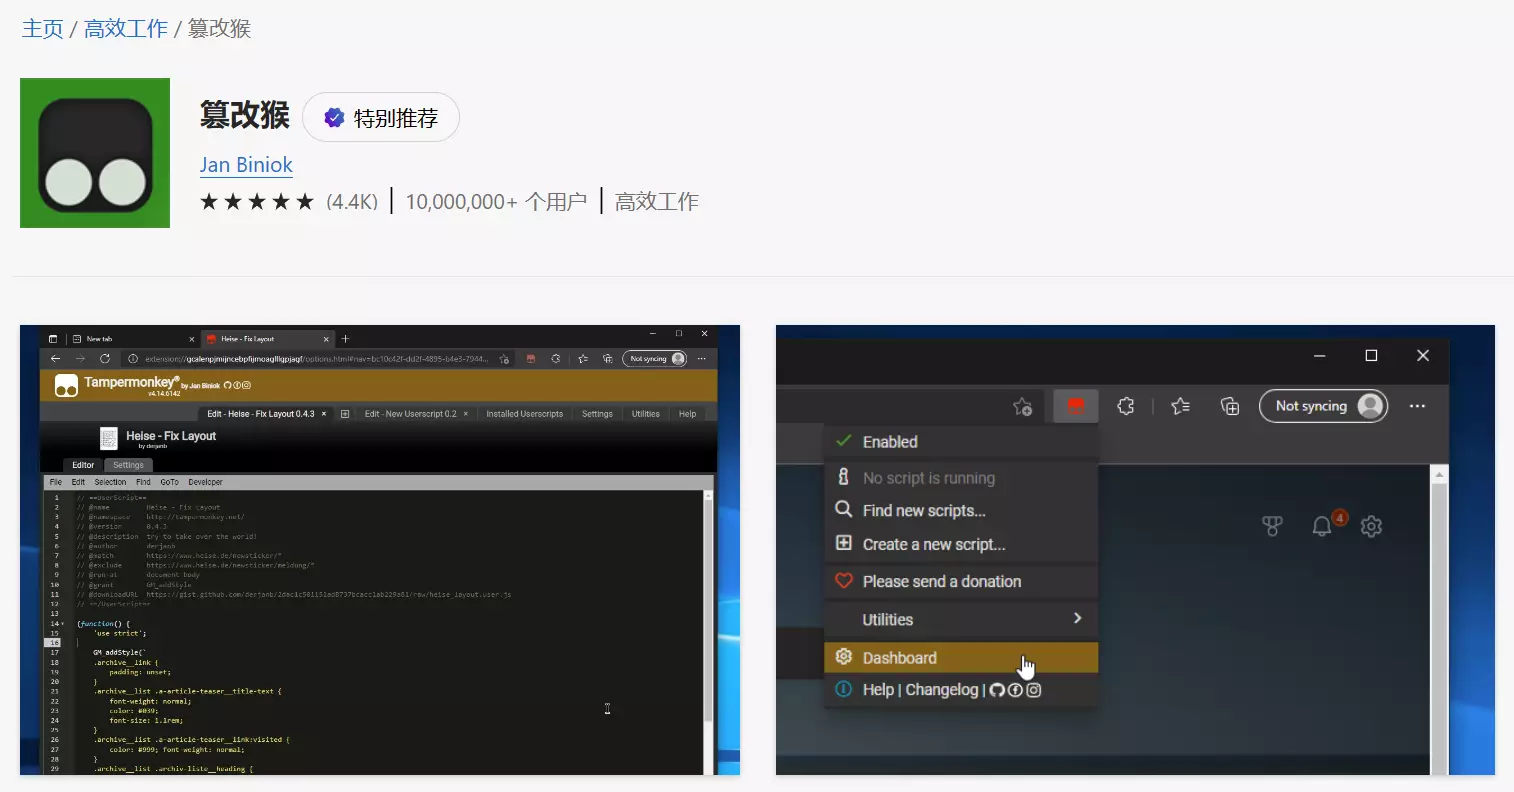Open the 高效工作 breadcrumb link
1514x792 pixels.
[126, 28]
